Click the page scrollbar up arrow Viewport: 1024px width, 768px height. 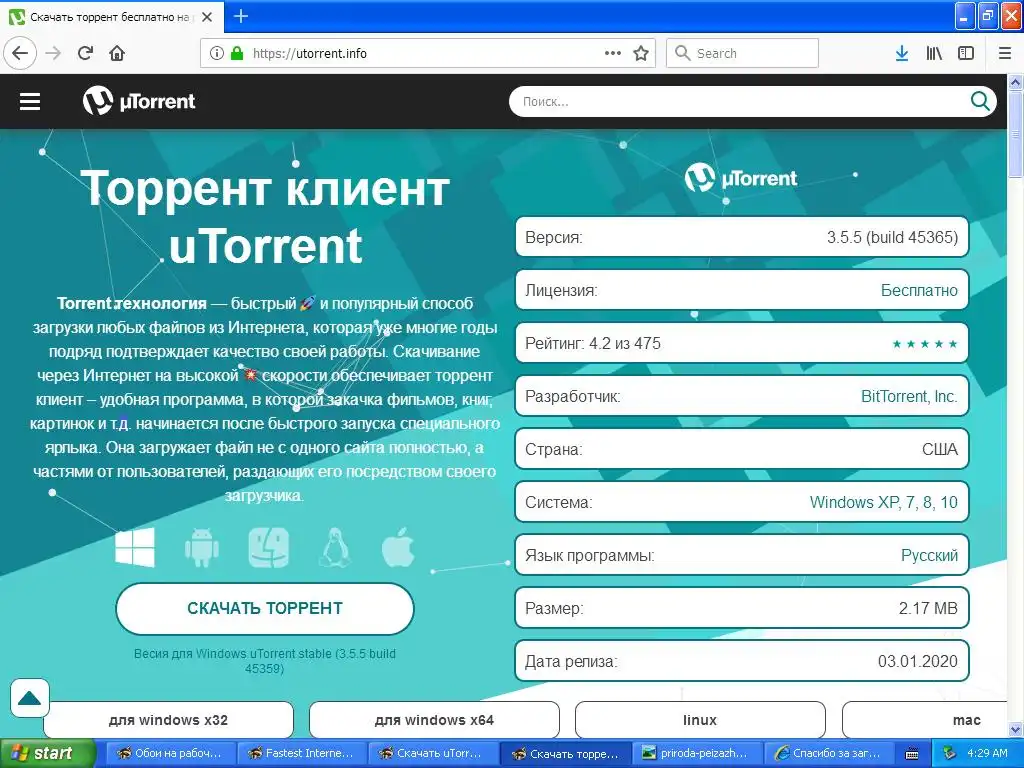[x=1015, y=82]
